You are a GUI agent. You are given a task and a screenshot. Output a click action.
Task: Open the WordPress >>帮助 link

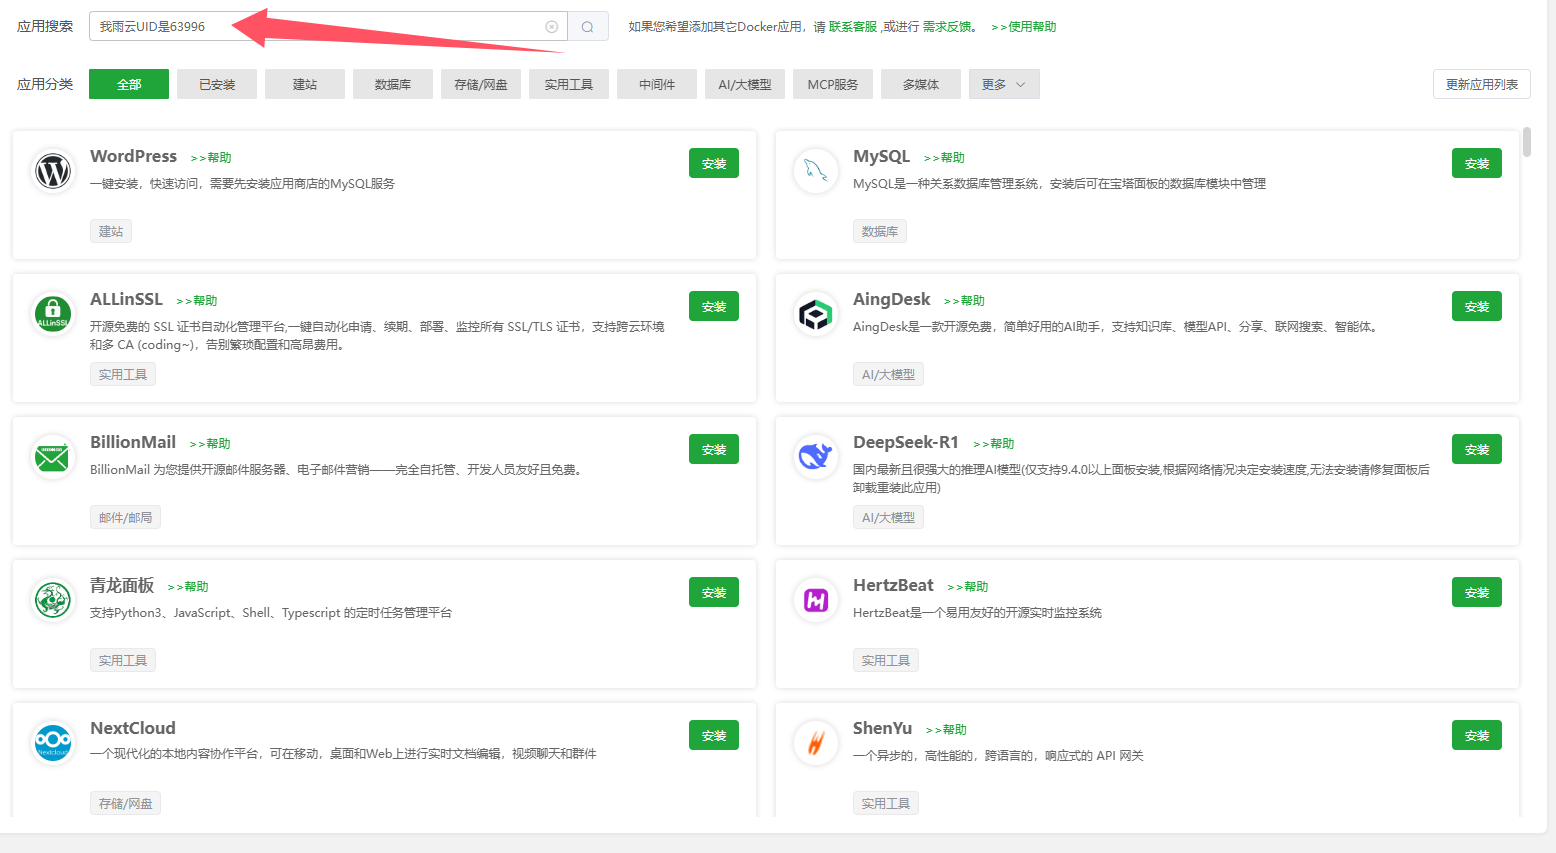pos(211,158)
